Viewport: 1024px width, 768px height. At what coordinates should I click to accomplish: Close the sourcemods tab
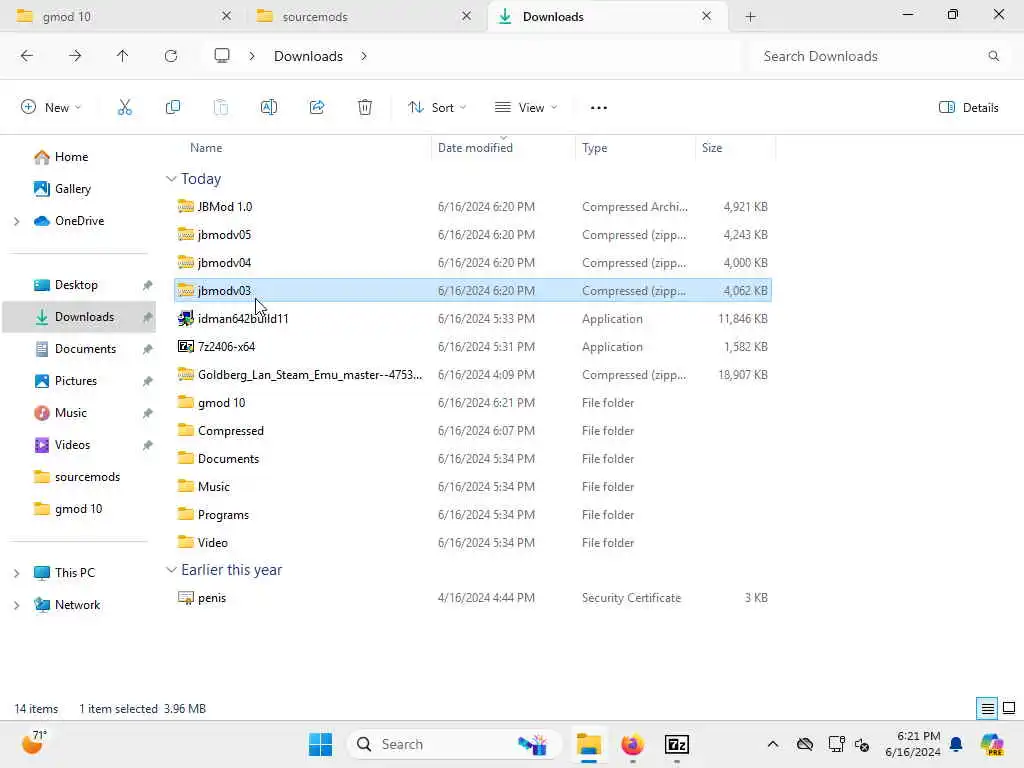coord(466,16)
